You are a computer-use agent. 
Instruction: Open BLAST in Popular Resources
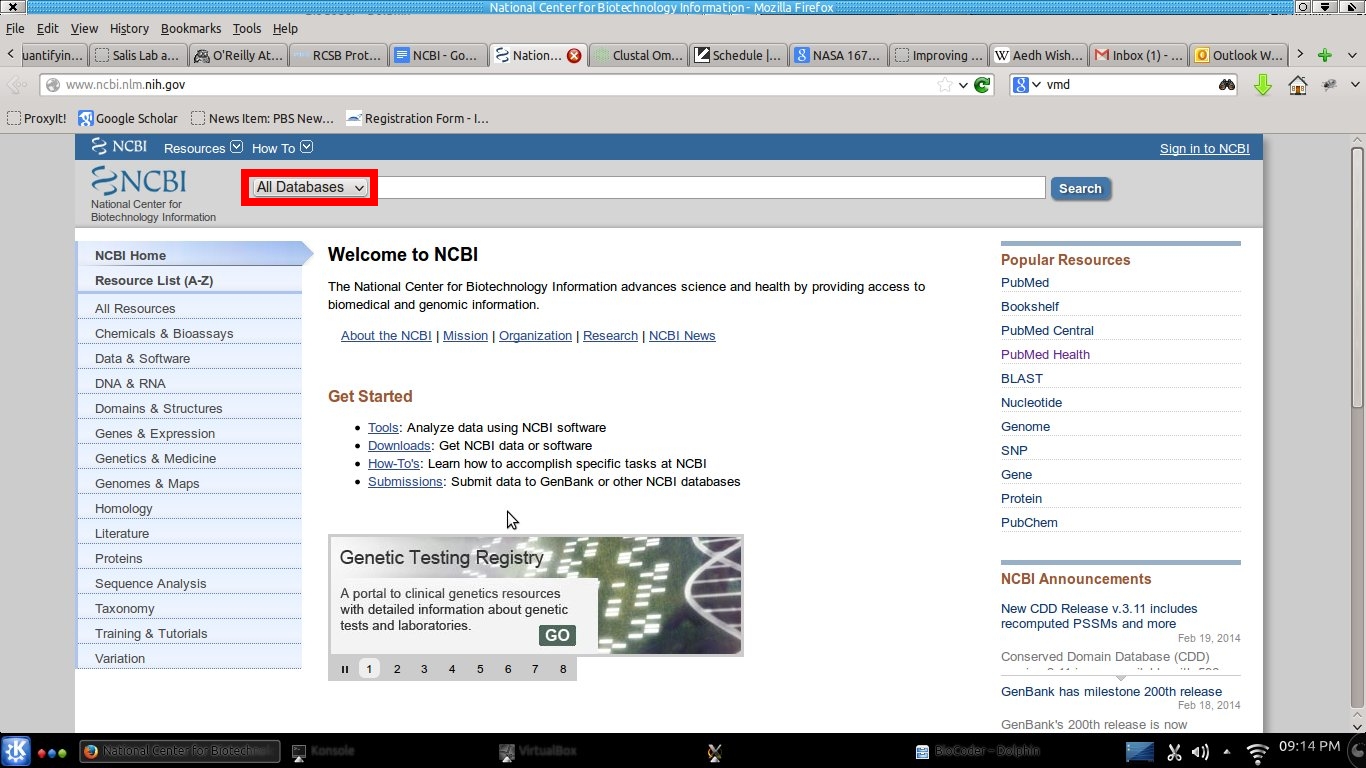coord(1022,378)
